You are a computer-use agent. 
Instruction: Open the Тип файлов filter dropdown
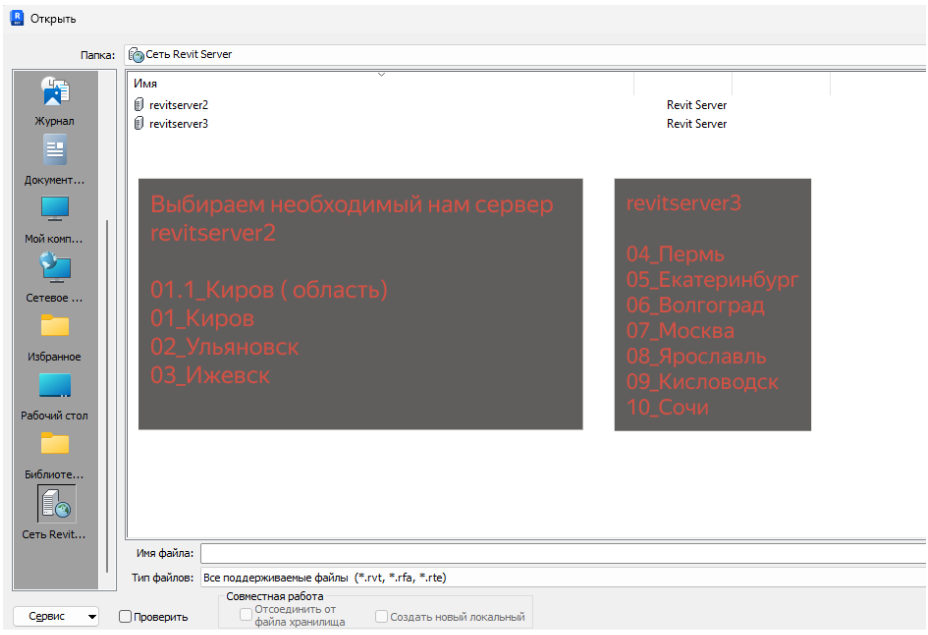[563, 577]
